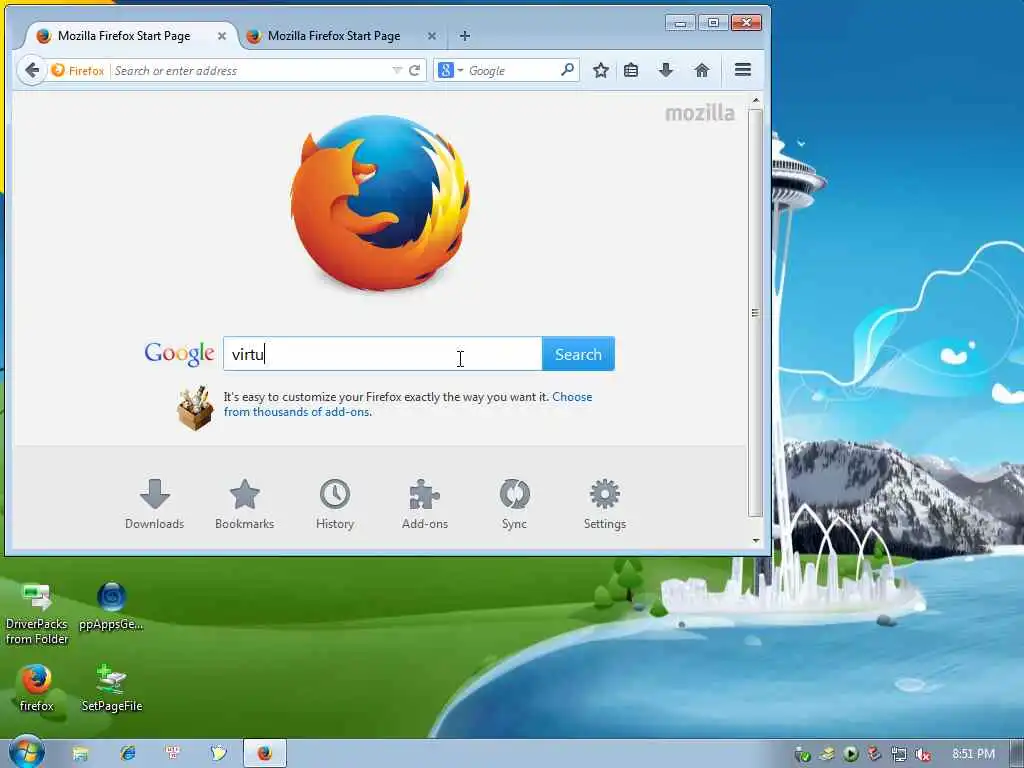Select the SetPageFile desktop icon

point(112,688)
